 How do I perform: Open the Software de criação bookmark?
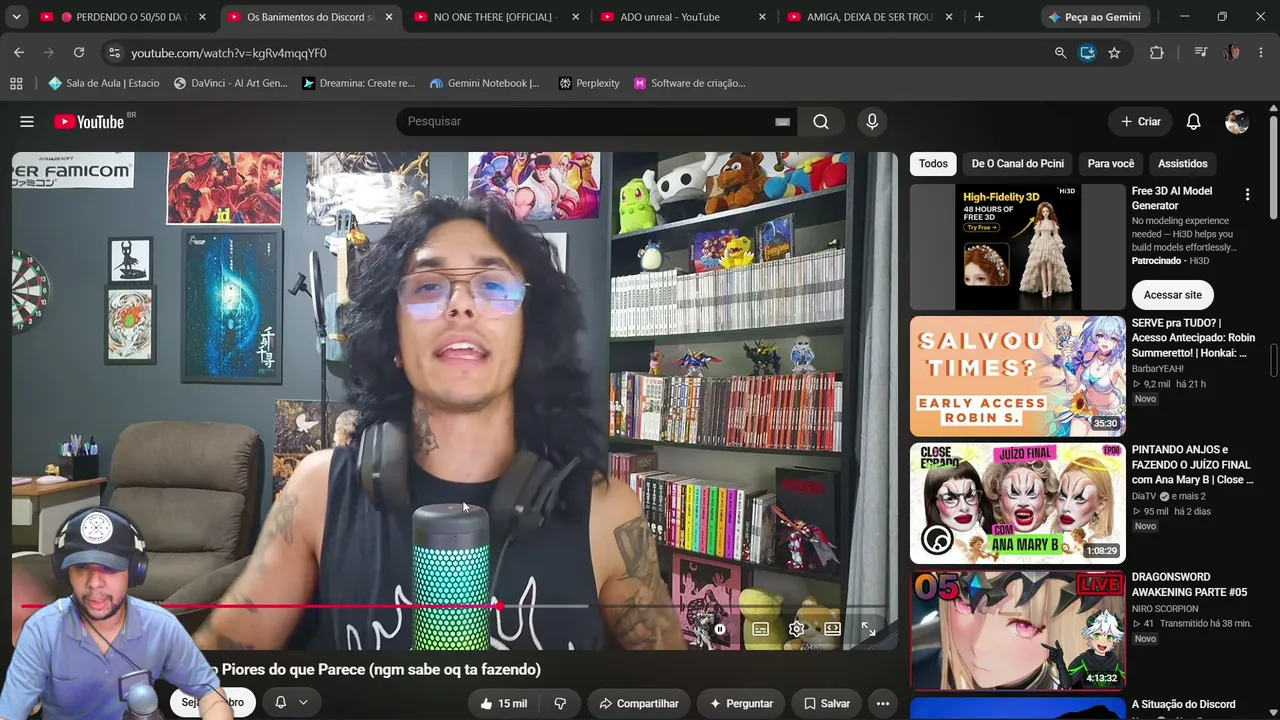pos(690,83)
